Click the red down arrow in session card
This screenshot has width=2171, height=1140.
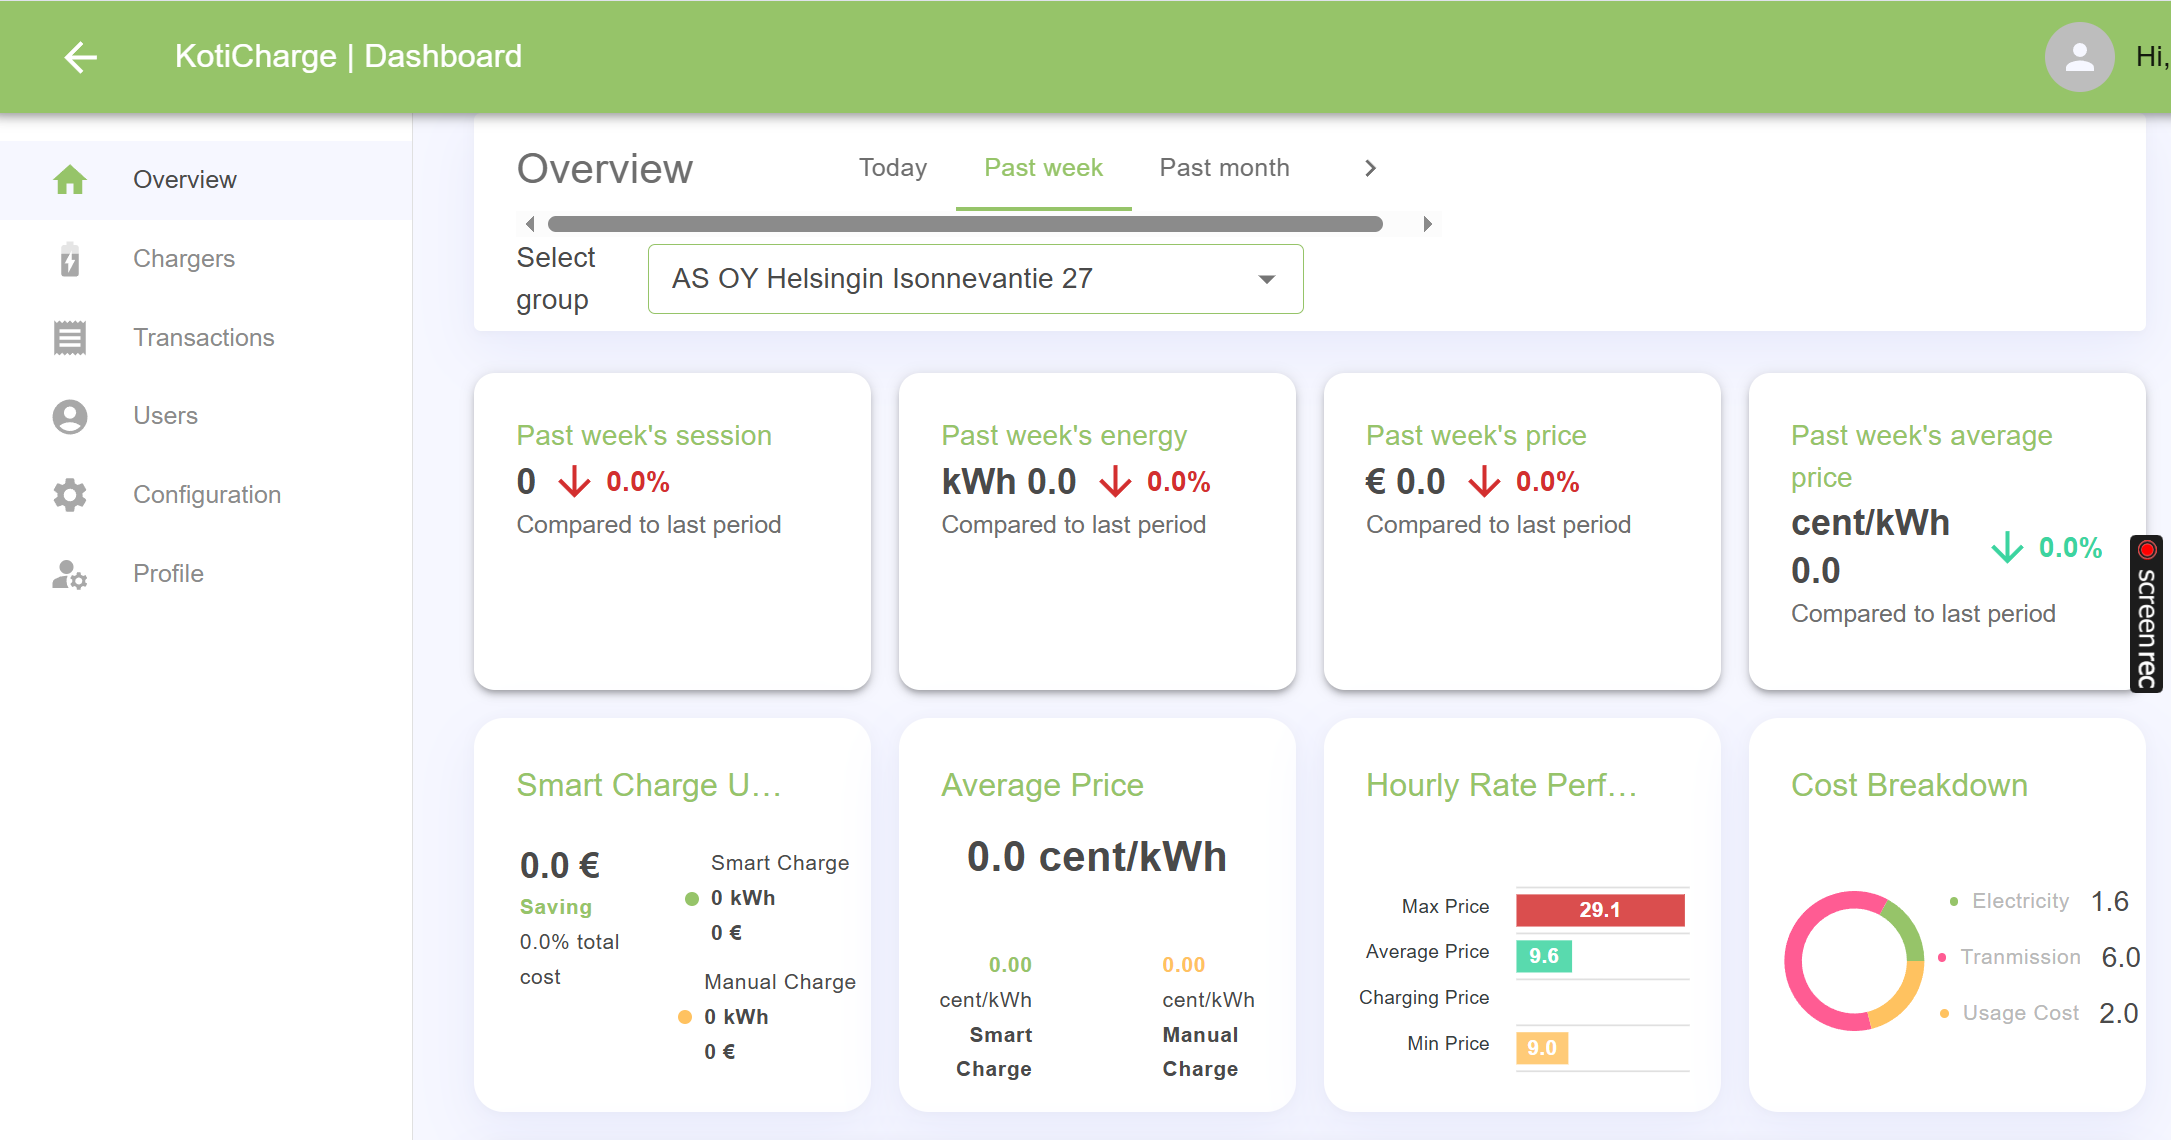(x=574, y=481)
